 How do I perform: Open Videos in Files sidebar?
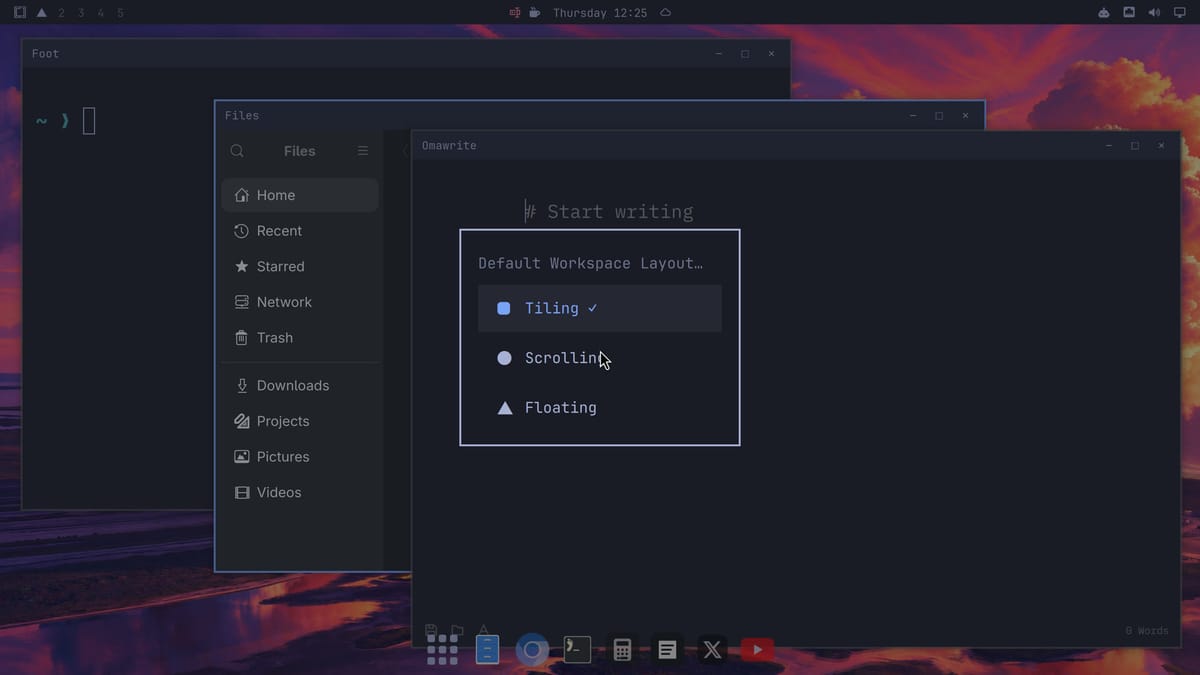300,493
